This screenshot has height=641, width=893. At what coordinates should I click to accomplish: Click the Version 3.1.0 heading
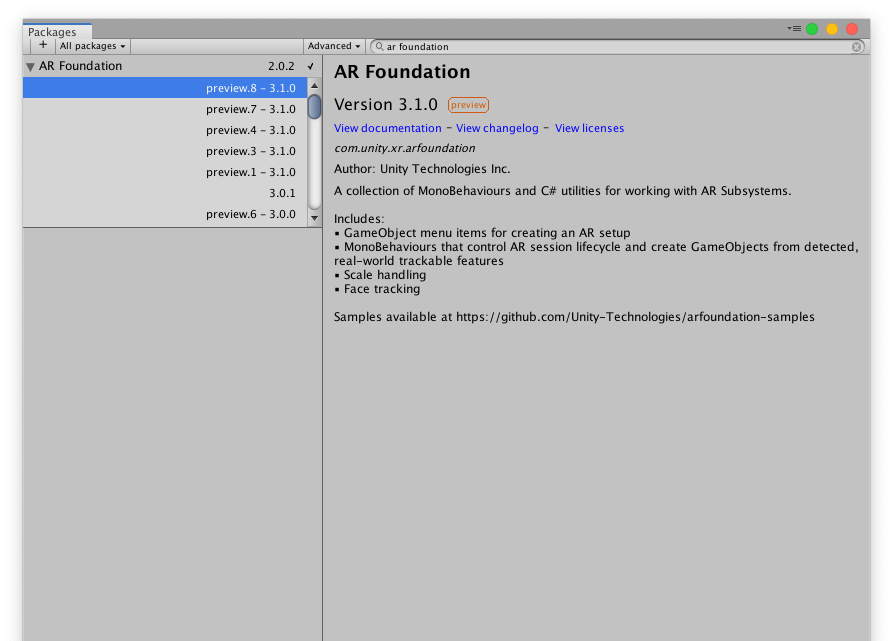click(386, 105)
